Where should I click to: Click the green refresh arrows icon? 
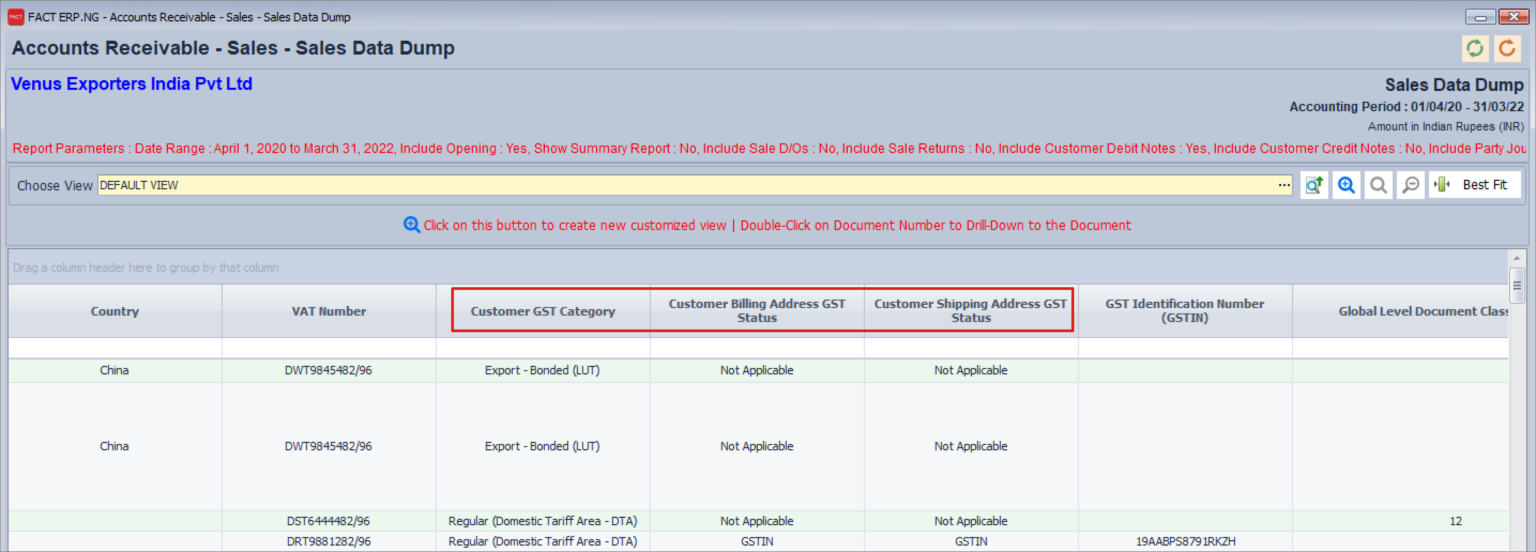coord(1474,48)
